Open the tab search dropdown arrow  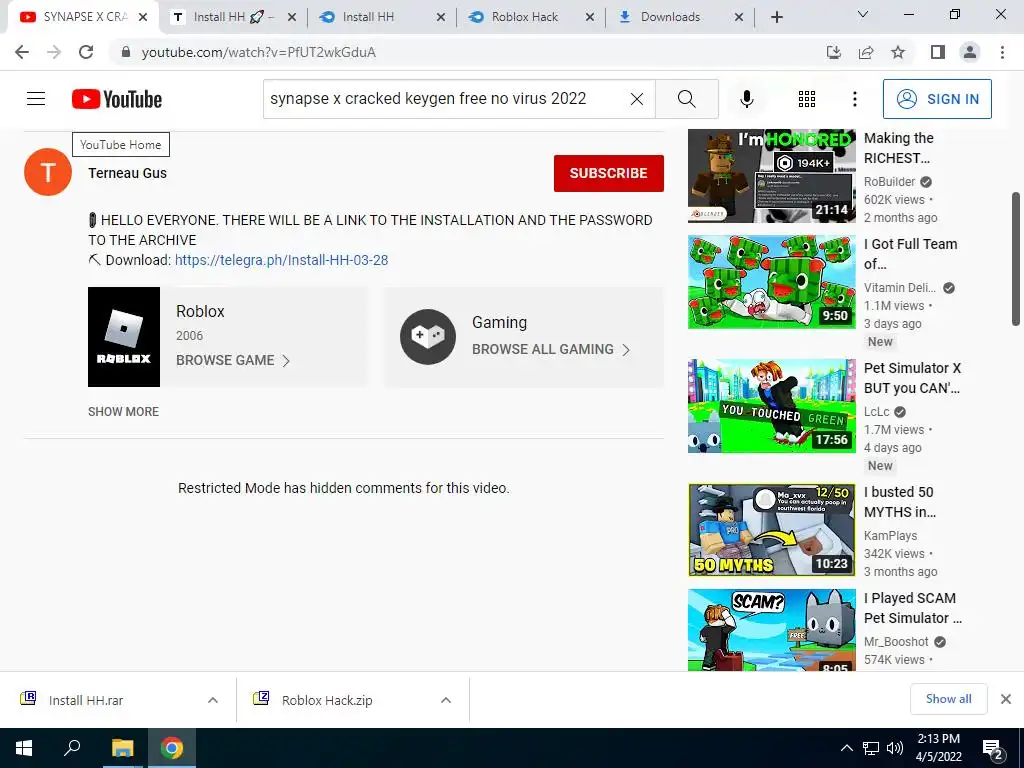(863, 14)
